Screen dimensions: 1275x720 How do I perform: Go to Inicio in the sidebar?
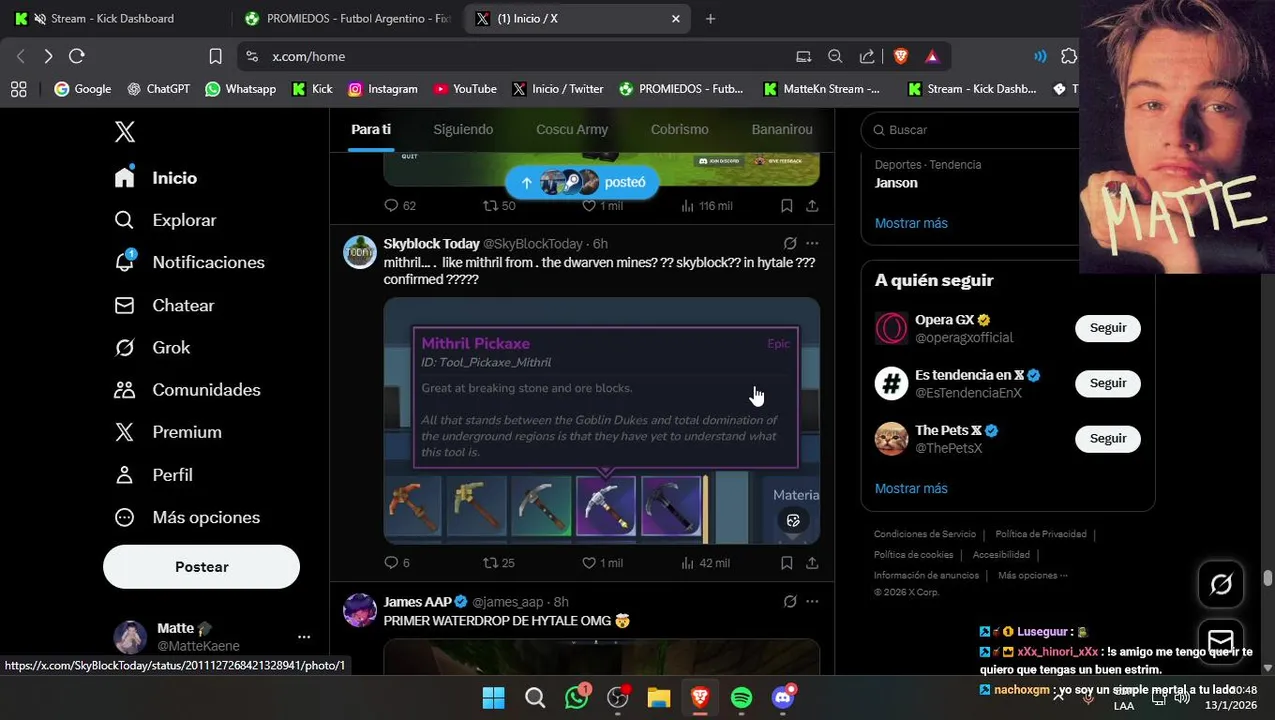tap(156, 178)
